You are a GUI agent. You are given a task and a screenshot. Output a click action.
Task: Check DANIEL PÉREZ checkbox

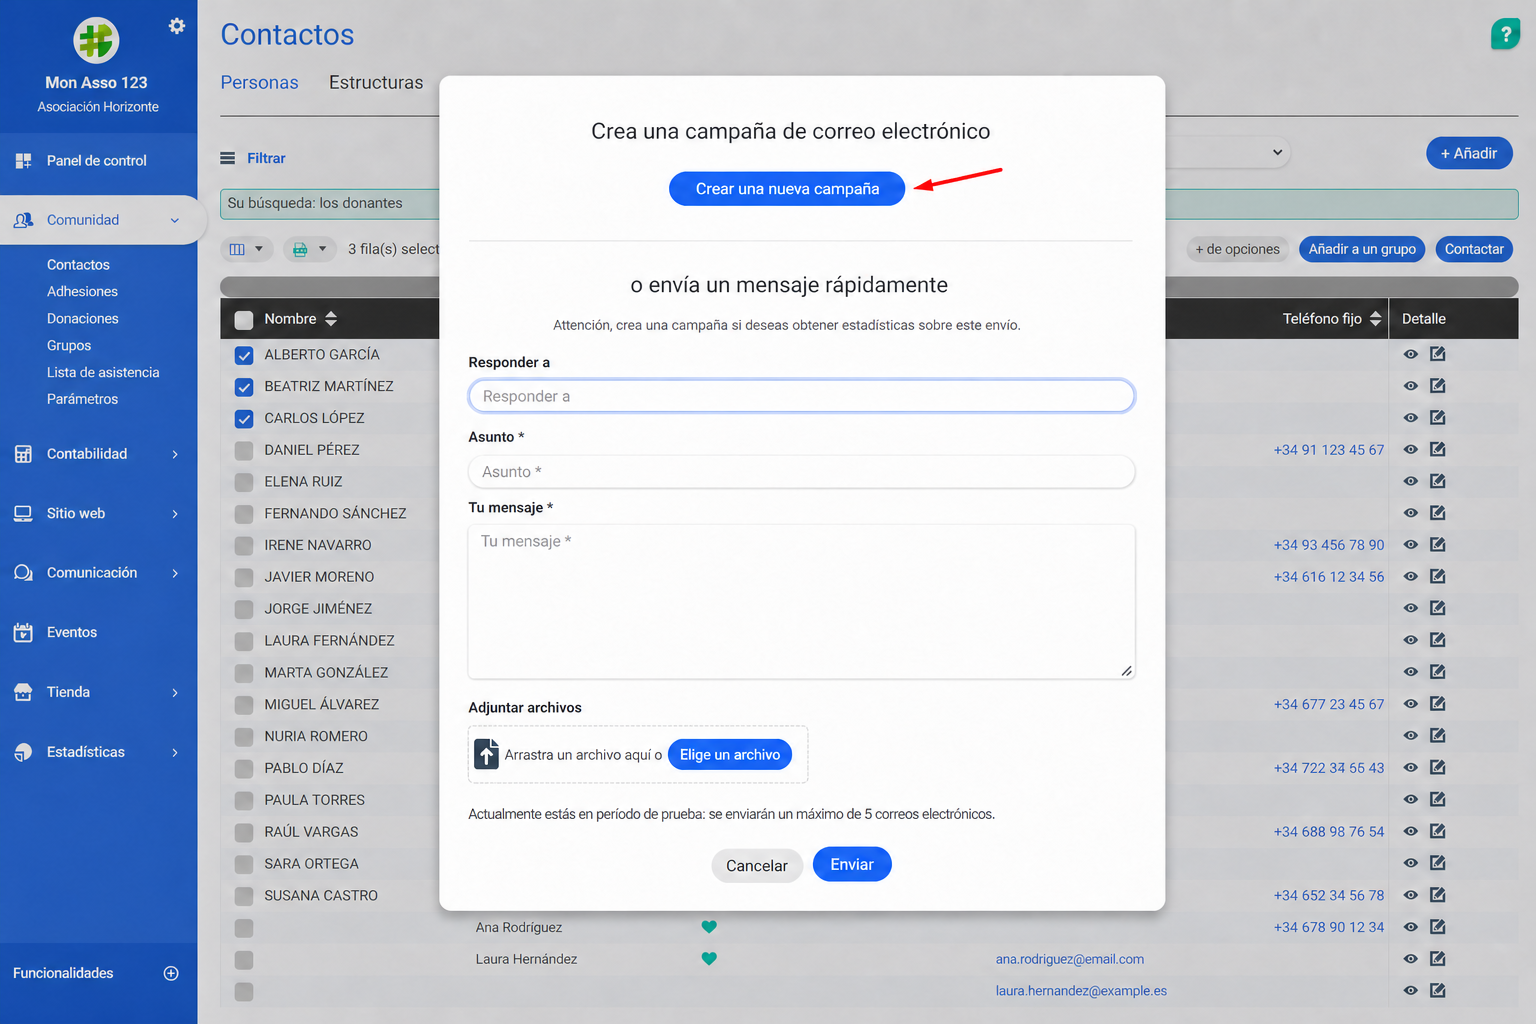pyautogui.click(x=244, y=451)
